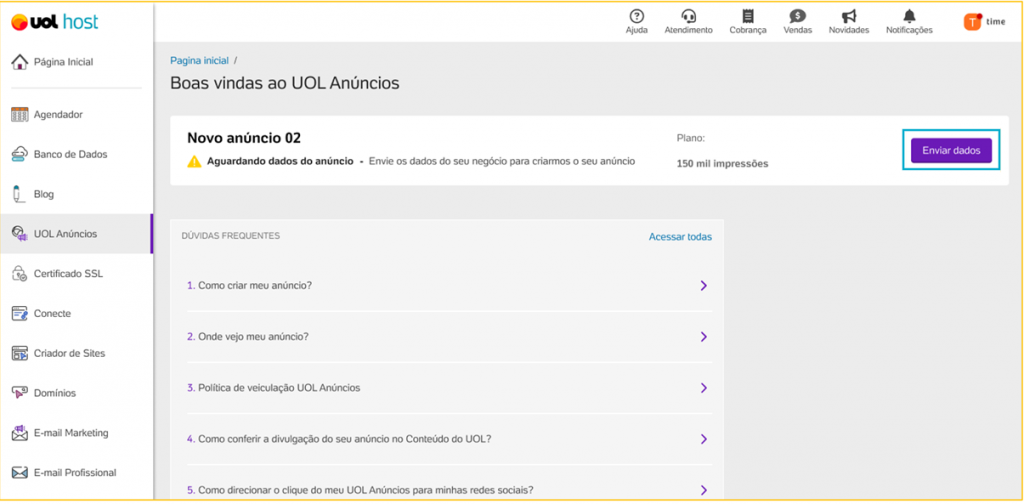Open E-mail Profissional menu label
Screen dimensions: 1024x504
tap(75, 473)
